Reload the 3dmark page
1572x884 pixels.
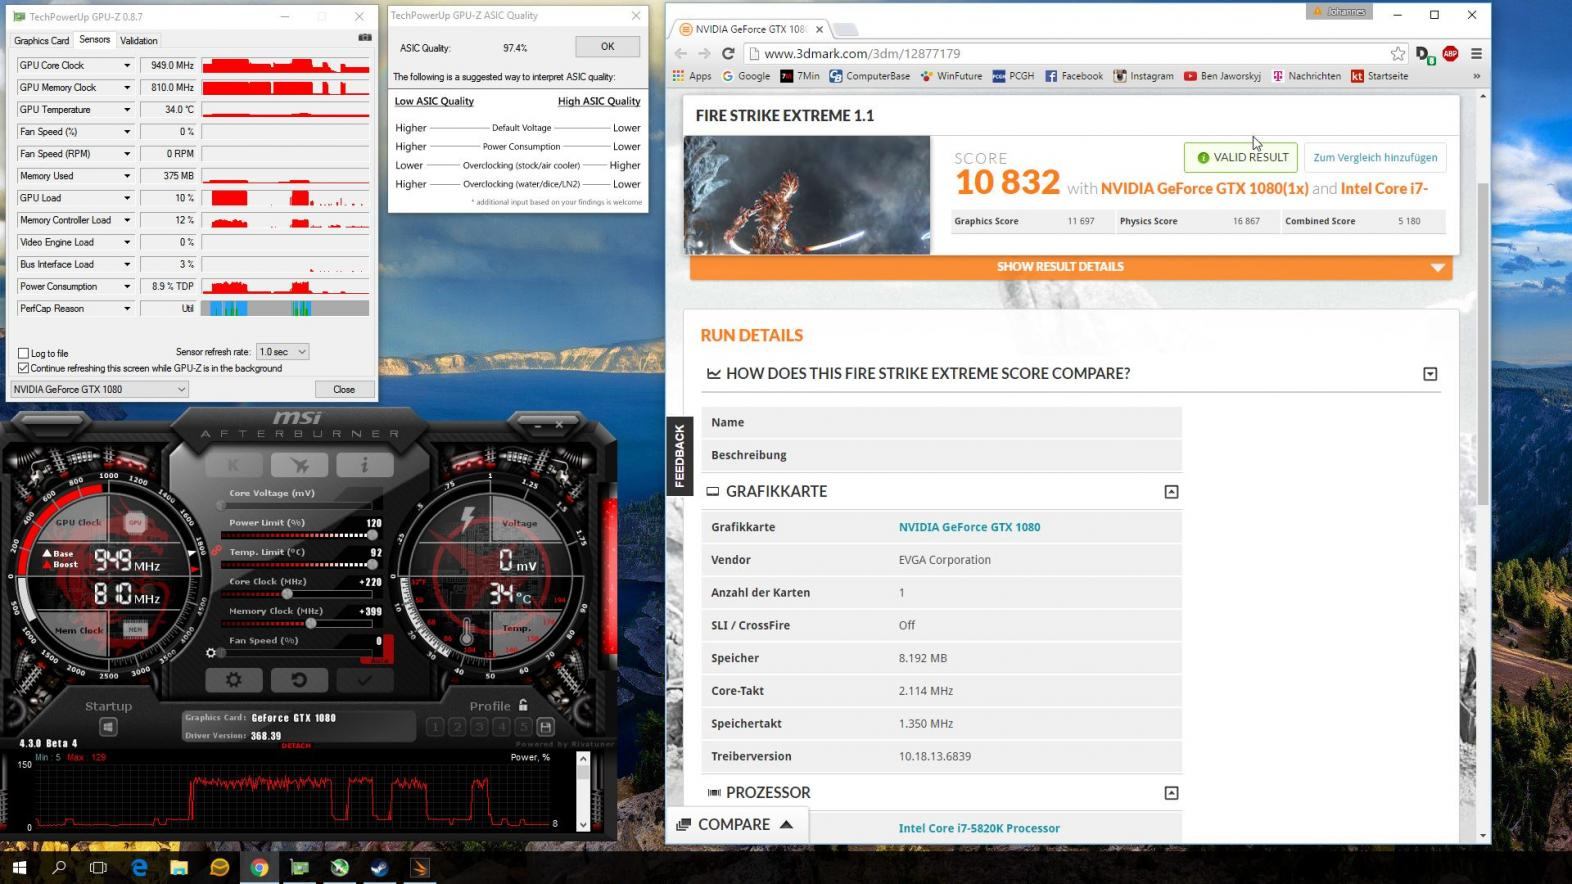728,54
